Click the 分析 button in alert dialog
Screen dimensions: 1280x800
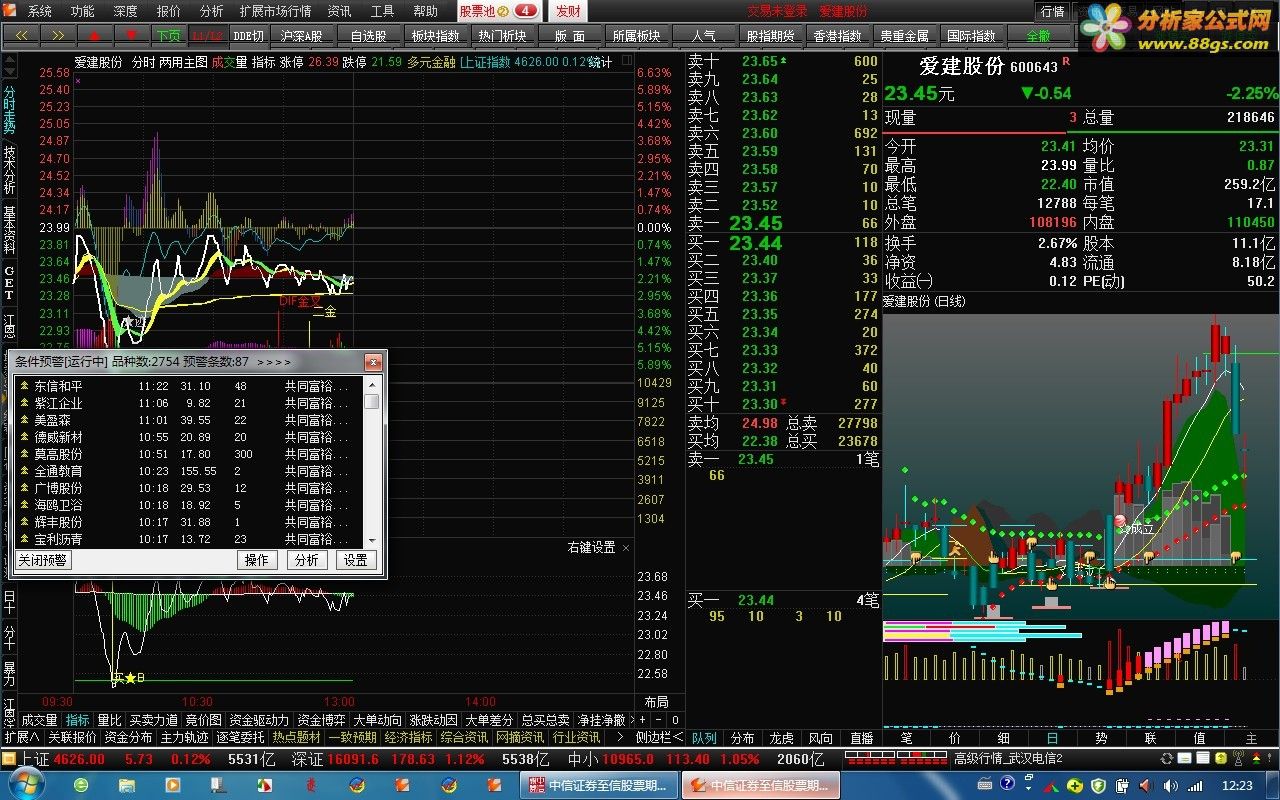[x=307, y=560]
